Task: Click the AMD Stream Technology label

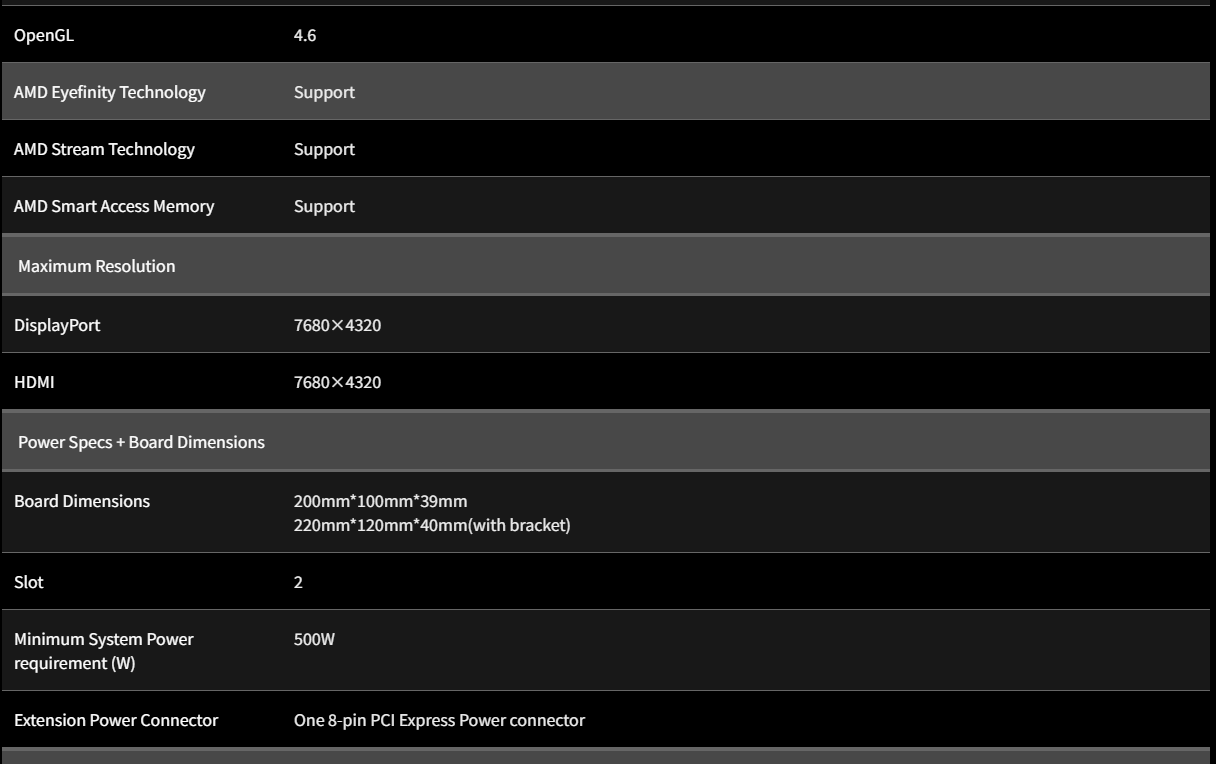Action: tap(104, 149)
